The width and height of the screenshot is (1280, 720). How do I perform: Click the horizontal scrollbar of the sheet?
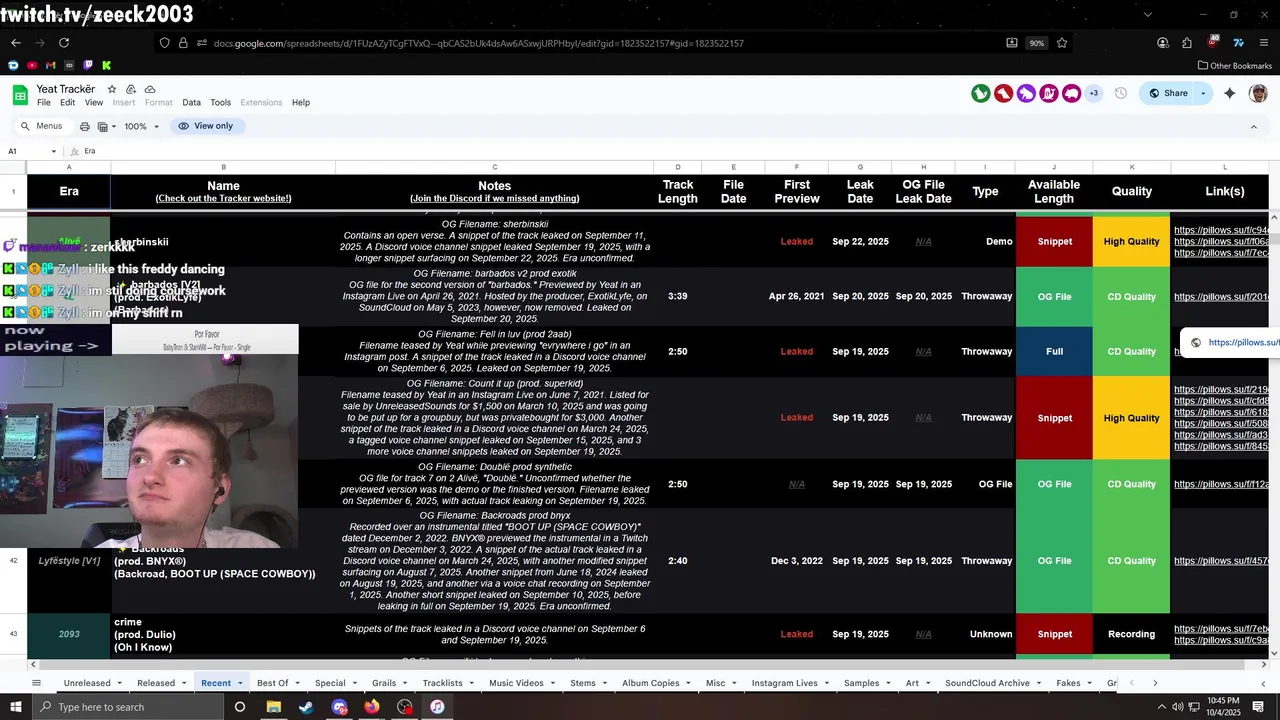click(x=640, y=665)
